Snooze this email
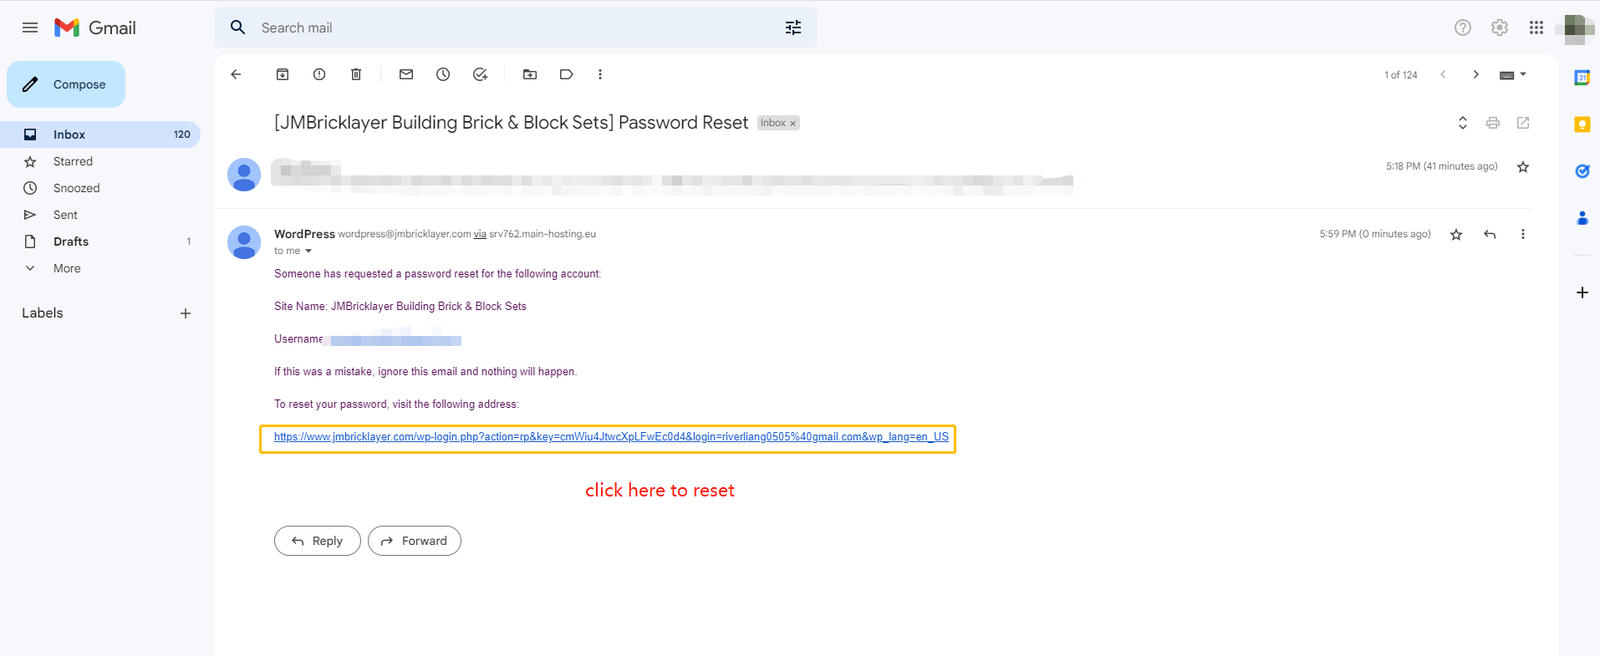The image size is (1600, 656). 443,74
